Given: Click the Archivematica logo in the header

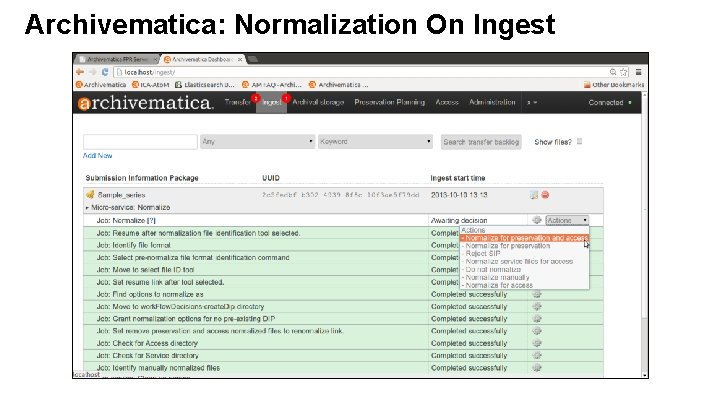Looking at the screenshot, I should (x=146, y=103).
